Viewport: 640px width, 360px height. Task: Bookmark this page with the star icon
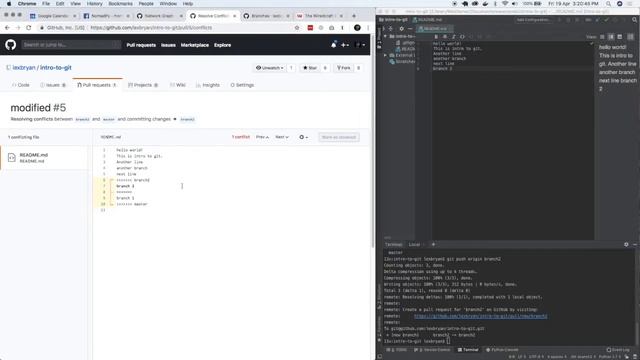(x=297, y=28)
